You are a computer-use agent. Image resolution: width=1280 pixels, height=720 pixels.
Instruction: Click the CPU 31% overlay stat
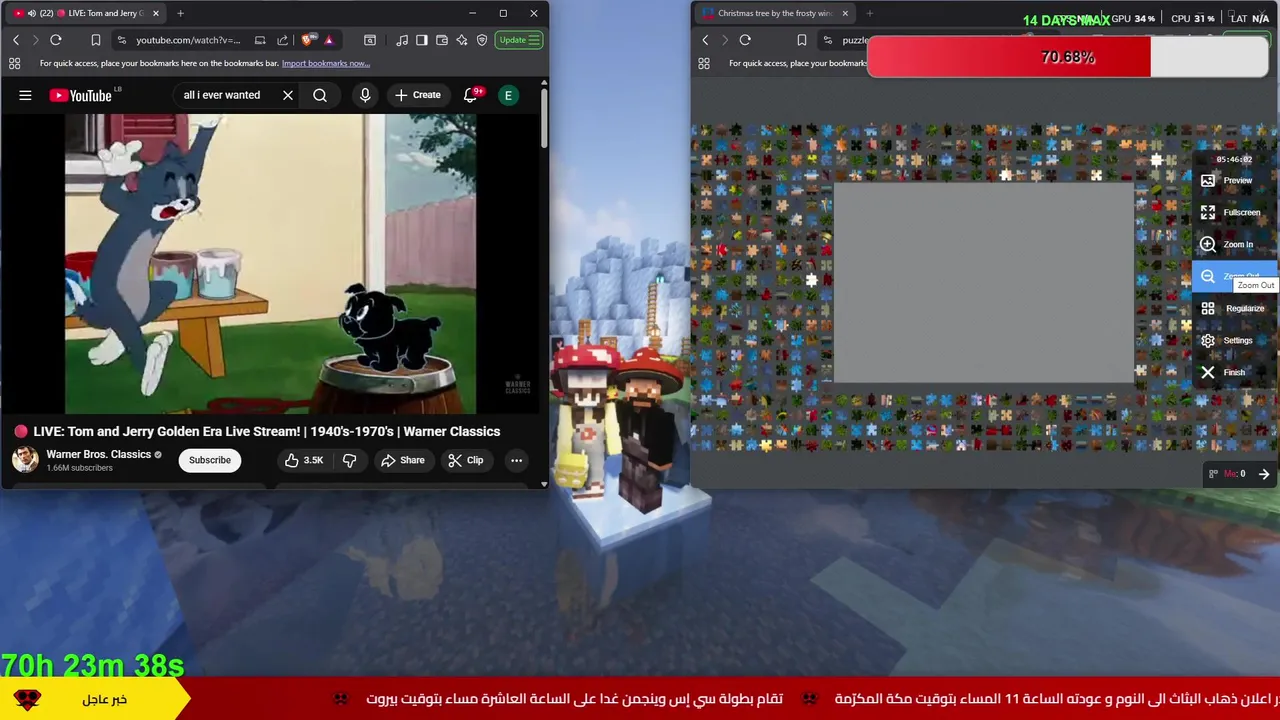point(1193,19)
